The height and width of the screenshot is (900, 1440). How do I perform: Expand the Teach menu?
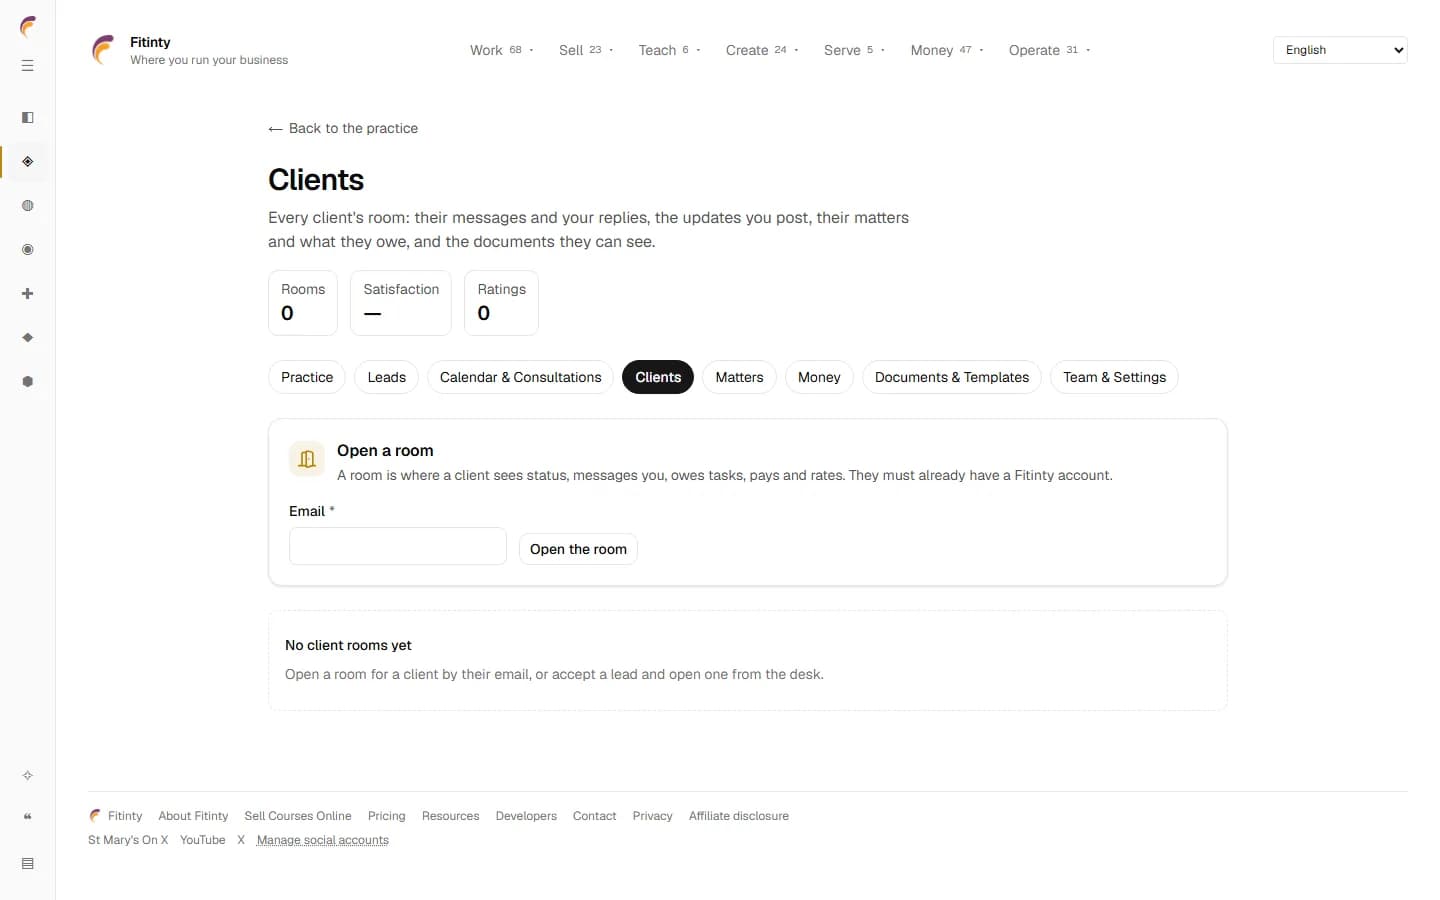click(669, 50)
